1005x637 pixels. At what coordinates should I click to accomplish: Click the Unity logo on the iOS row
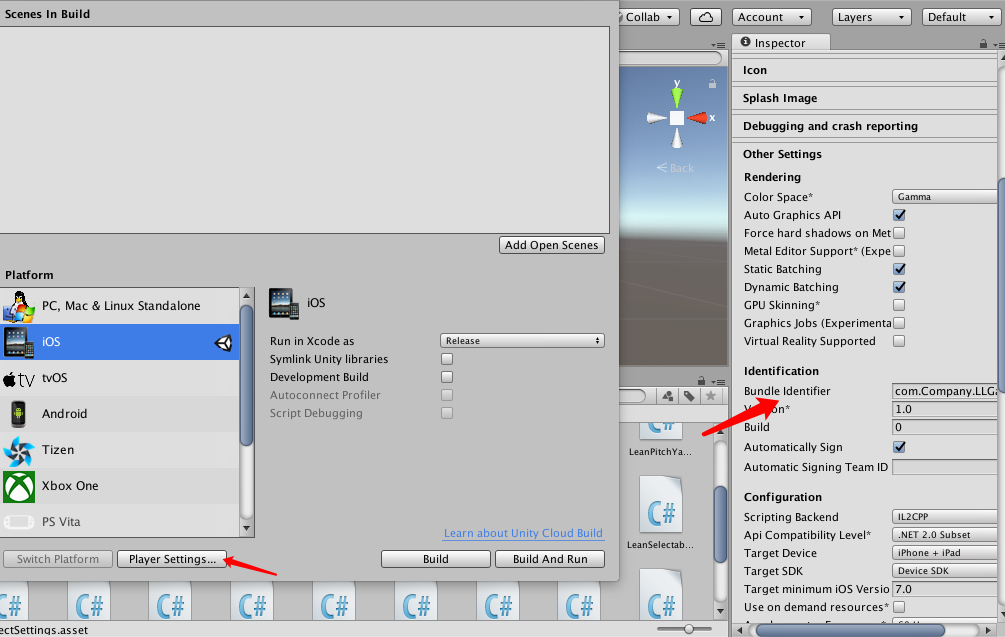coord(224,343)
